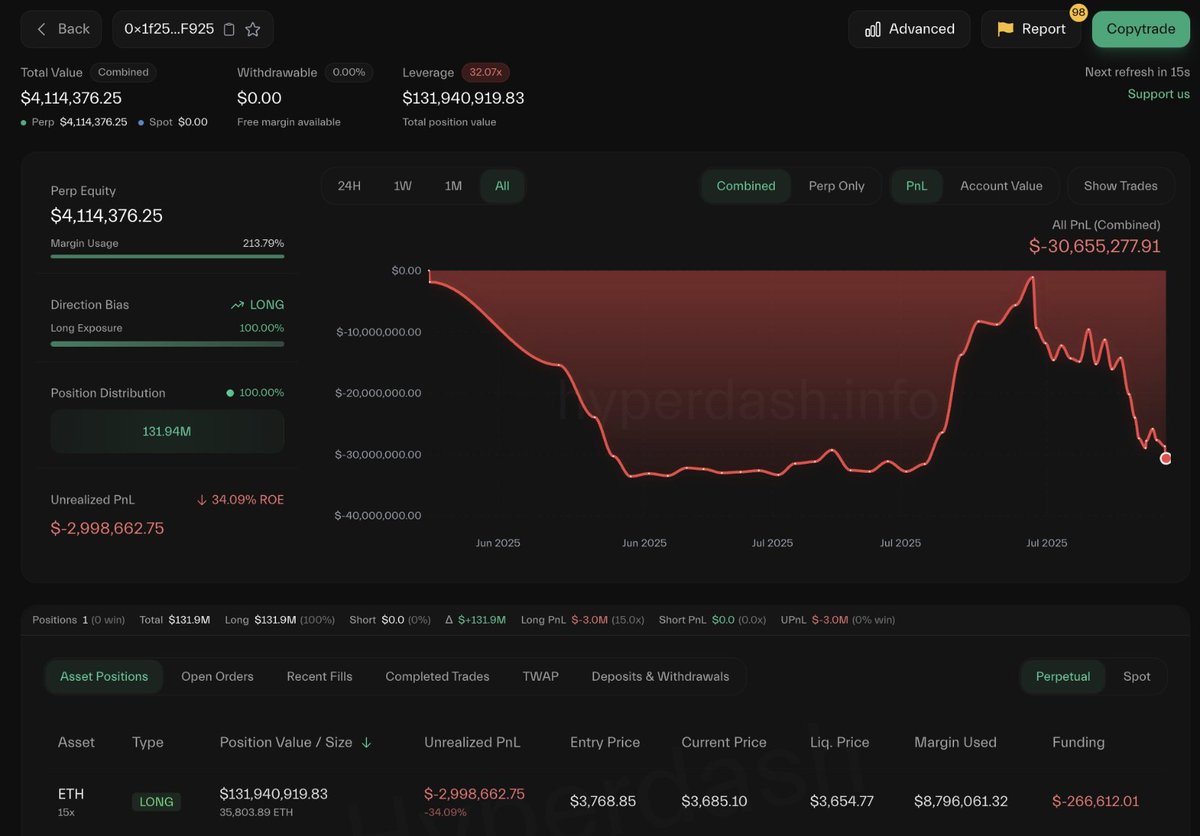The width and height of the screenshot is (1200, 836).
Task: Click the yellow flag icon on Report
Action: (x=1005, y=29)
